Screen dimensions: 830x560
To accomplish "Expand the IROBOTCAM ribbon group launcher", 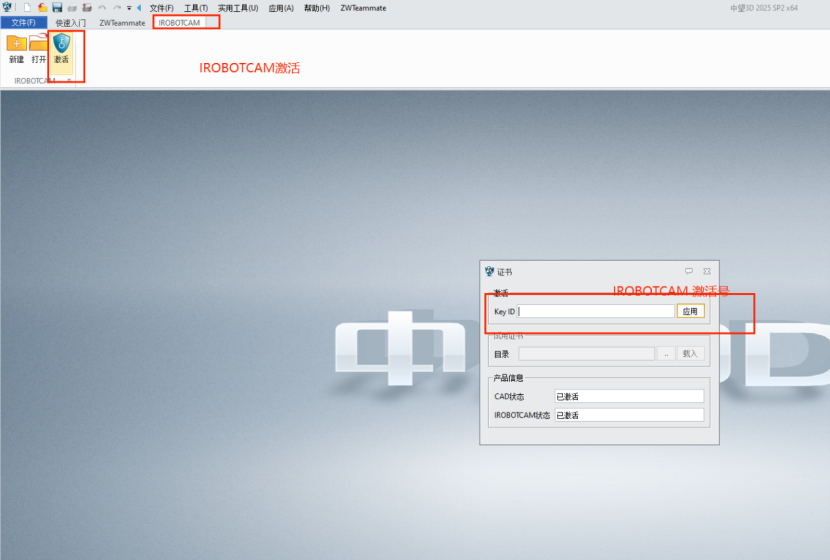I will point(69,81).
